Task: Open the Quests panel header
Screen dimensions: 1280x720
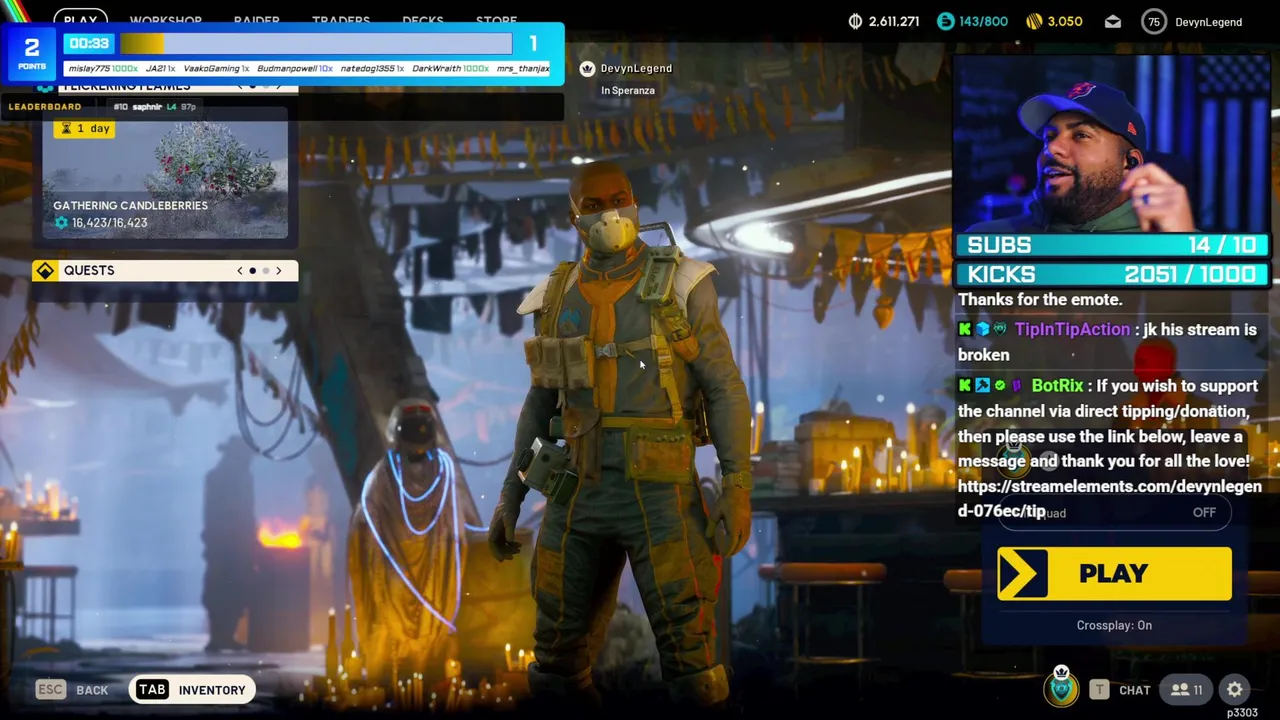Action: point(165,271)
